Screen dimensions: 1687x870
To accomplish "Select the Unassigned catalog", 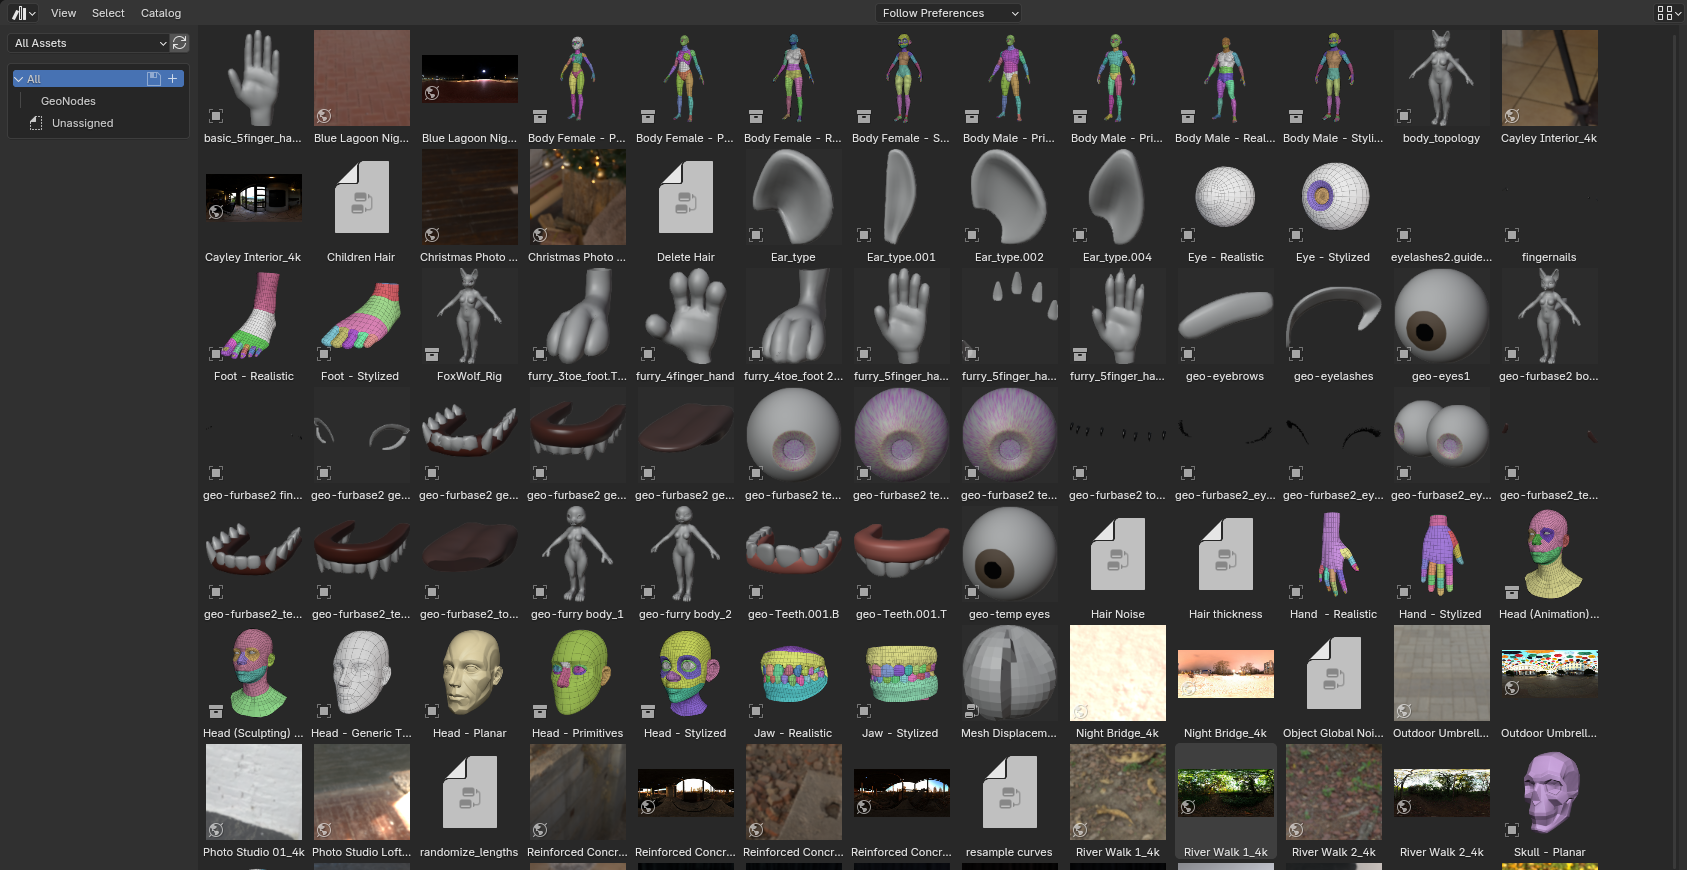I will tap(82, 123).
